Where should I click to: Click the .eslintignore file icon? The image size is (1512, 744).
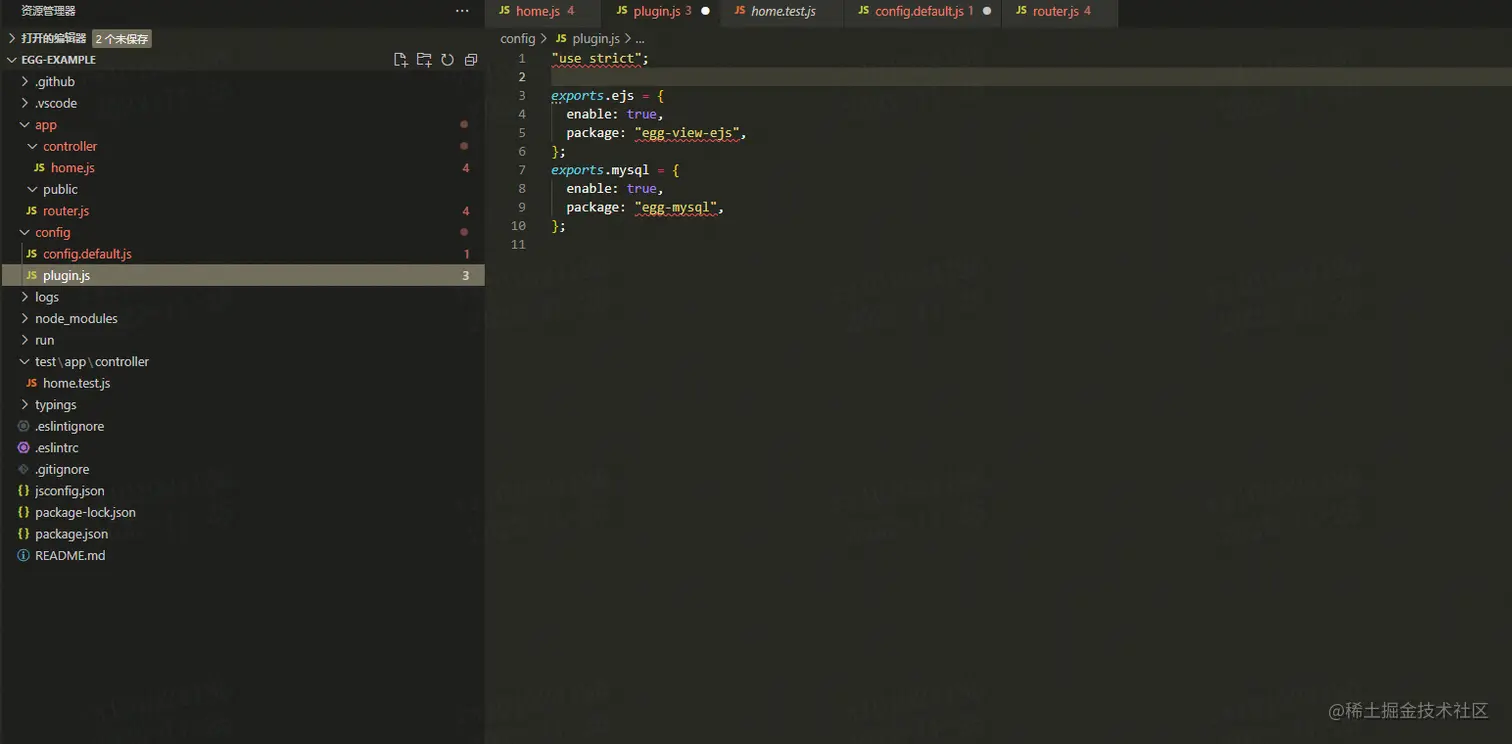click(x=24, y=426)
